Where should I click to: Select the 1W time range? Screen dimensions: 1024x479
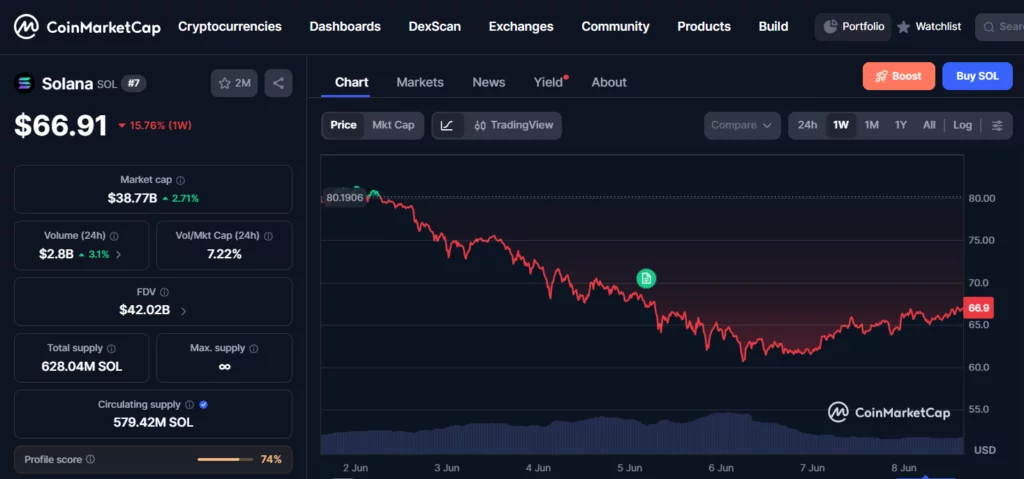pyautogui.click(x=841, y=125)
